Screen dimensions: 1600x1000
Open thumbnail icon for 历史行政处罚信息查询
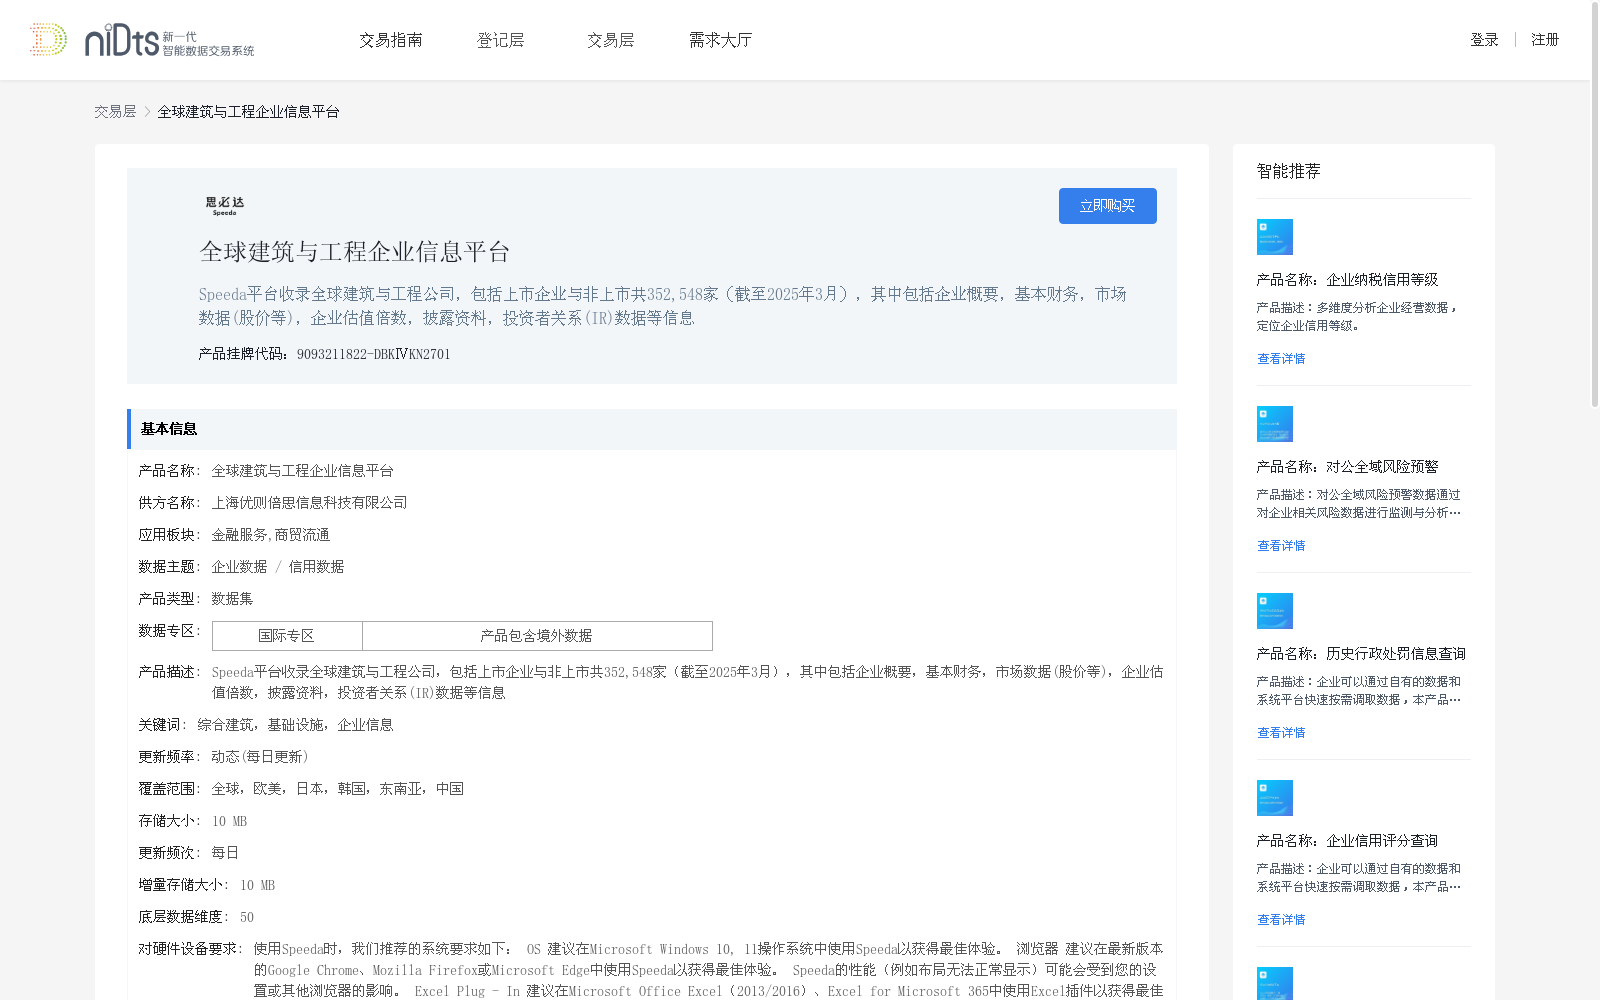coord(1274,611)
